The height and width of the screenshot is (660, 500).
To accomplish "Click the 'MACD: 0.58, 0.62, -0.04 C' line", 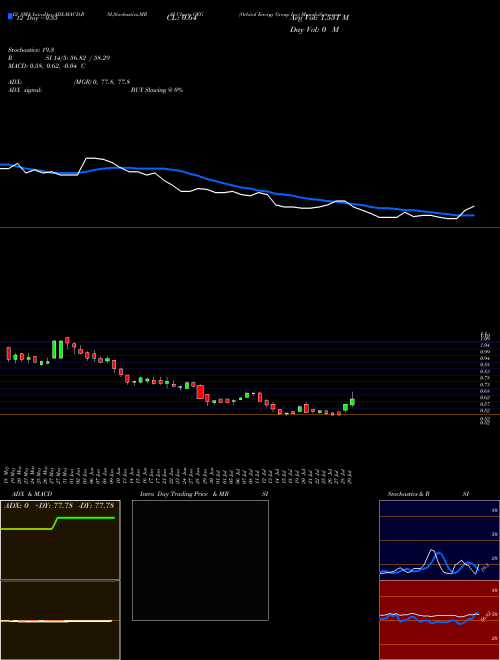I will [47, 66].
